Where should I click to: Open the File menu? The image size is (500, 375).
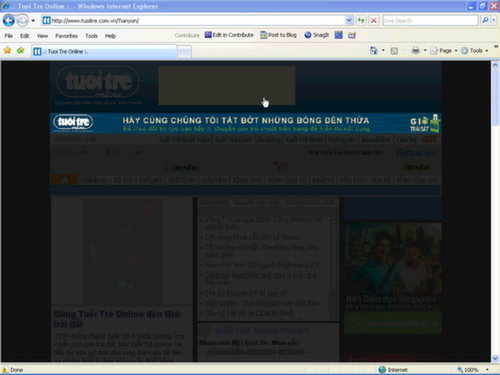[x=9, y=36]
